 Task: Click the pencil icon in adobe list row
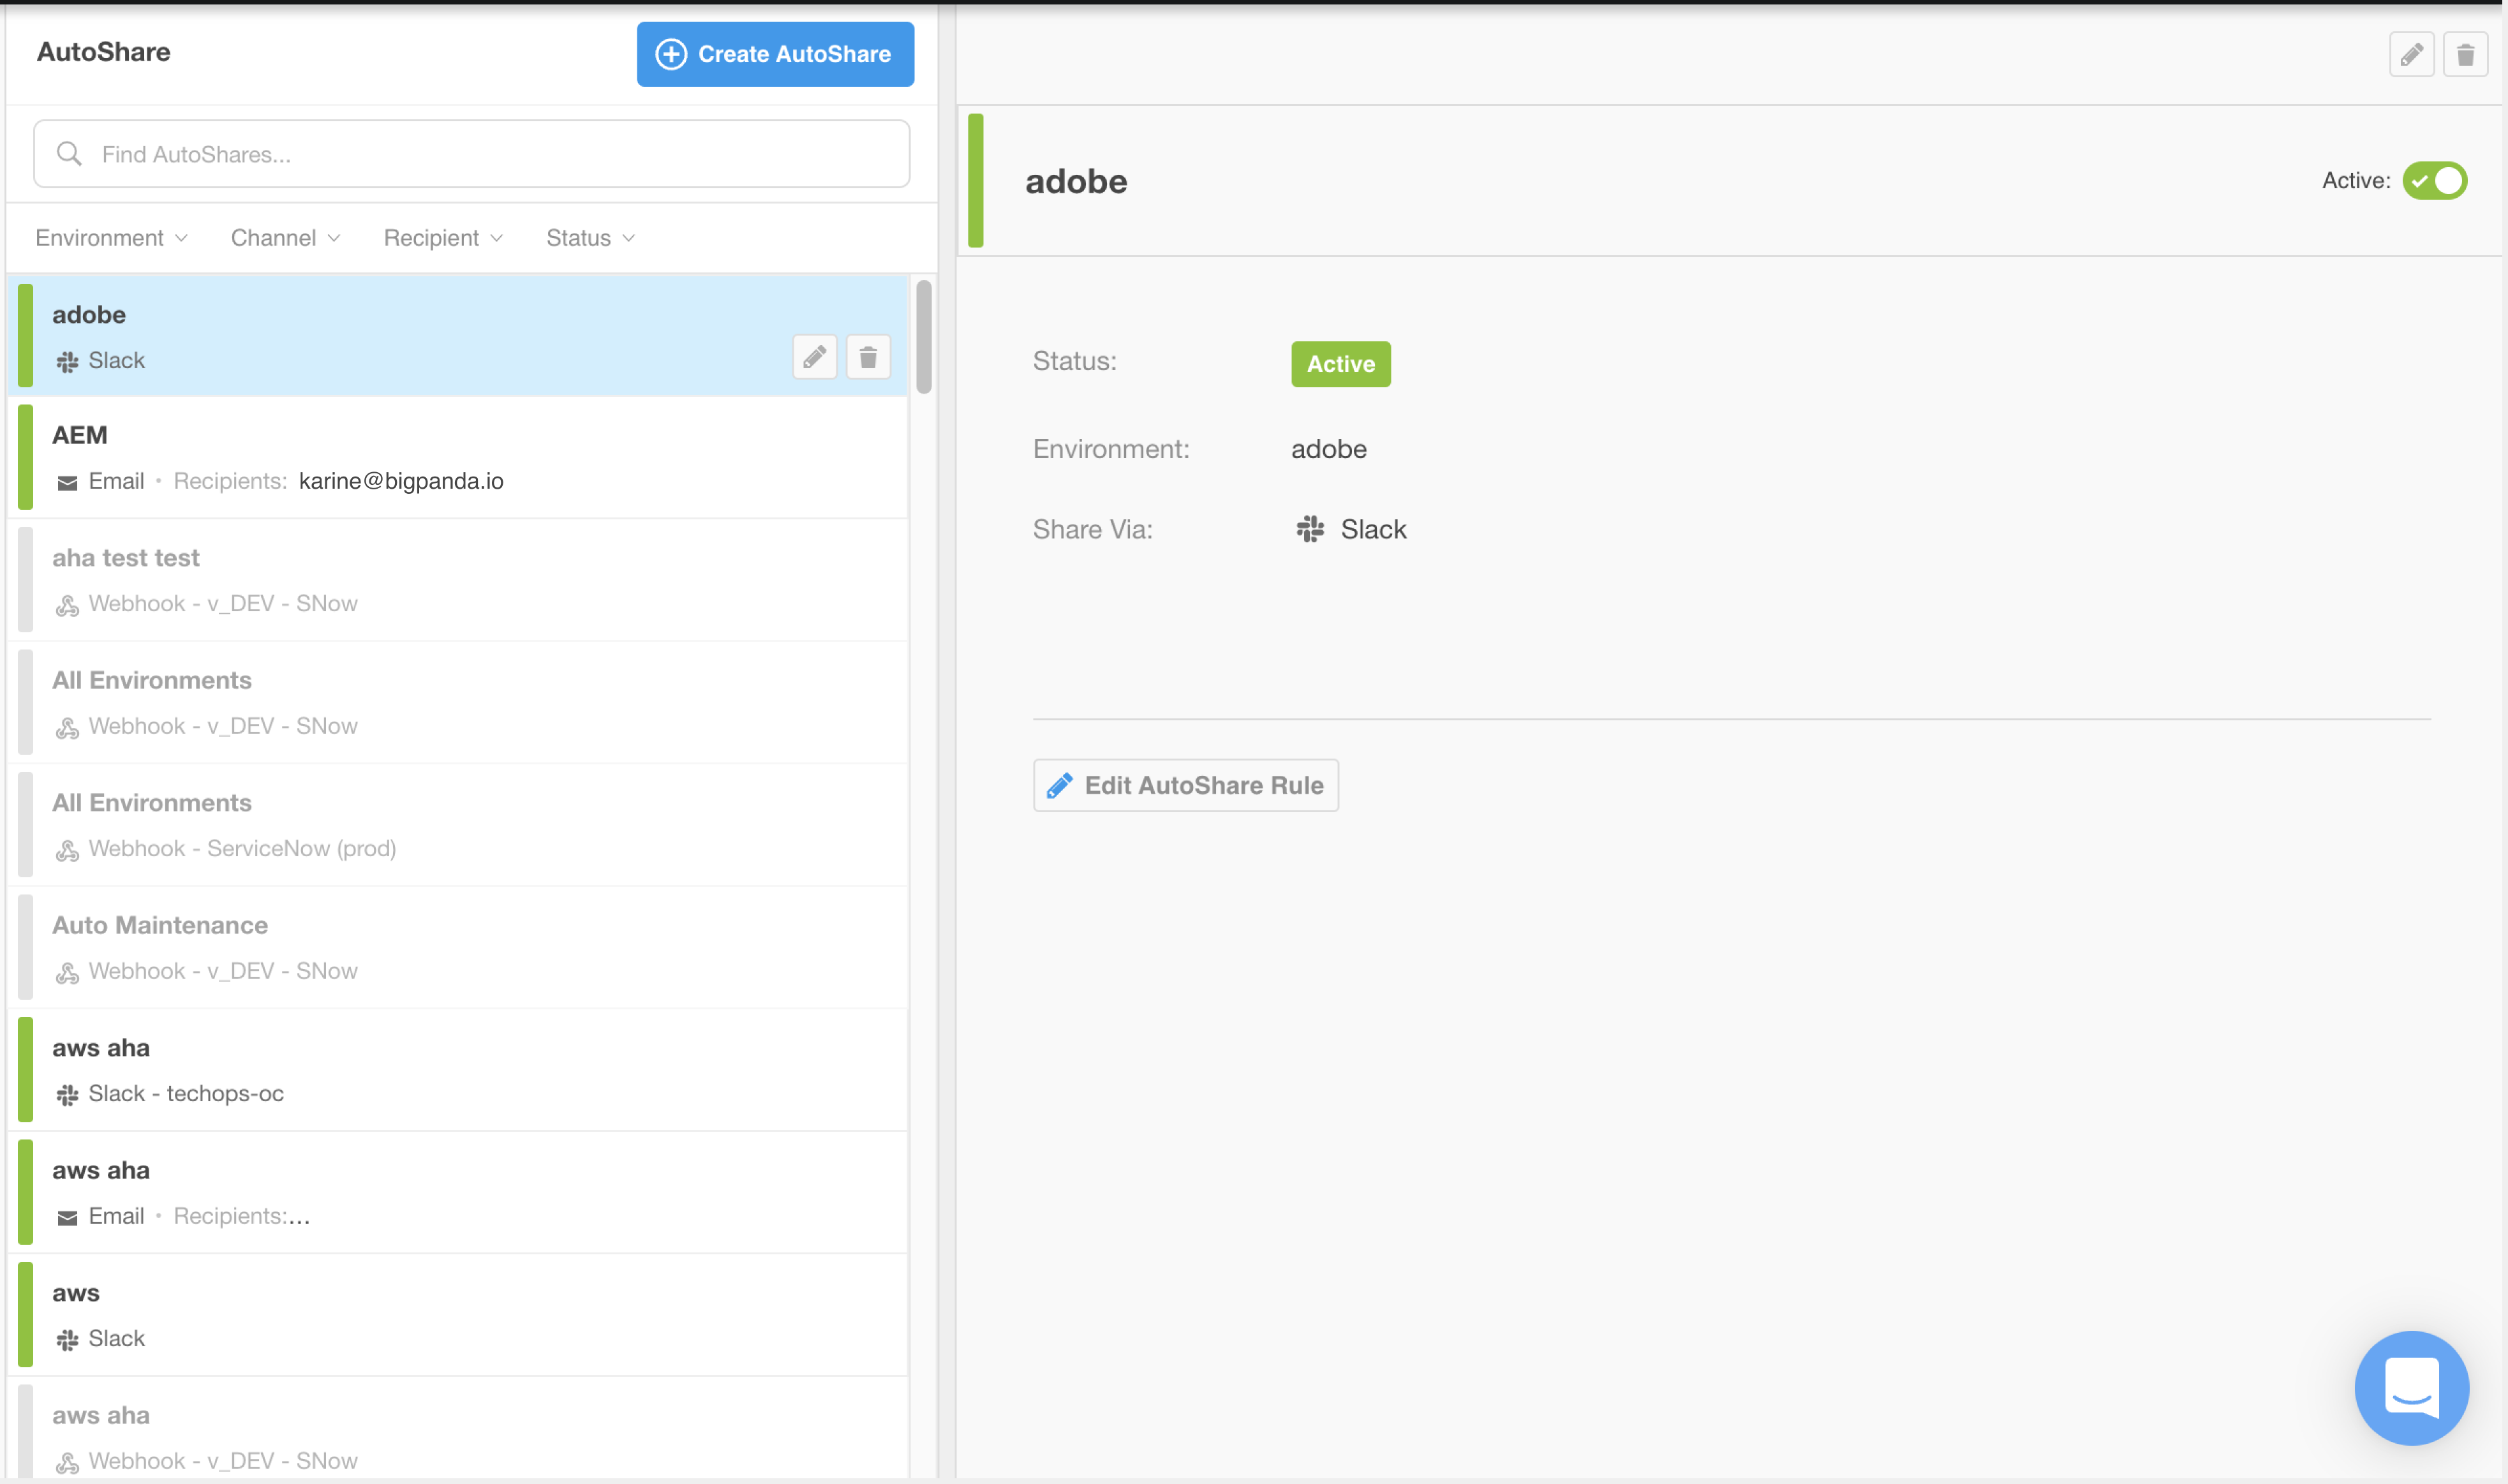click(x=814, y=357)
